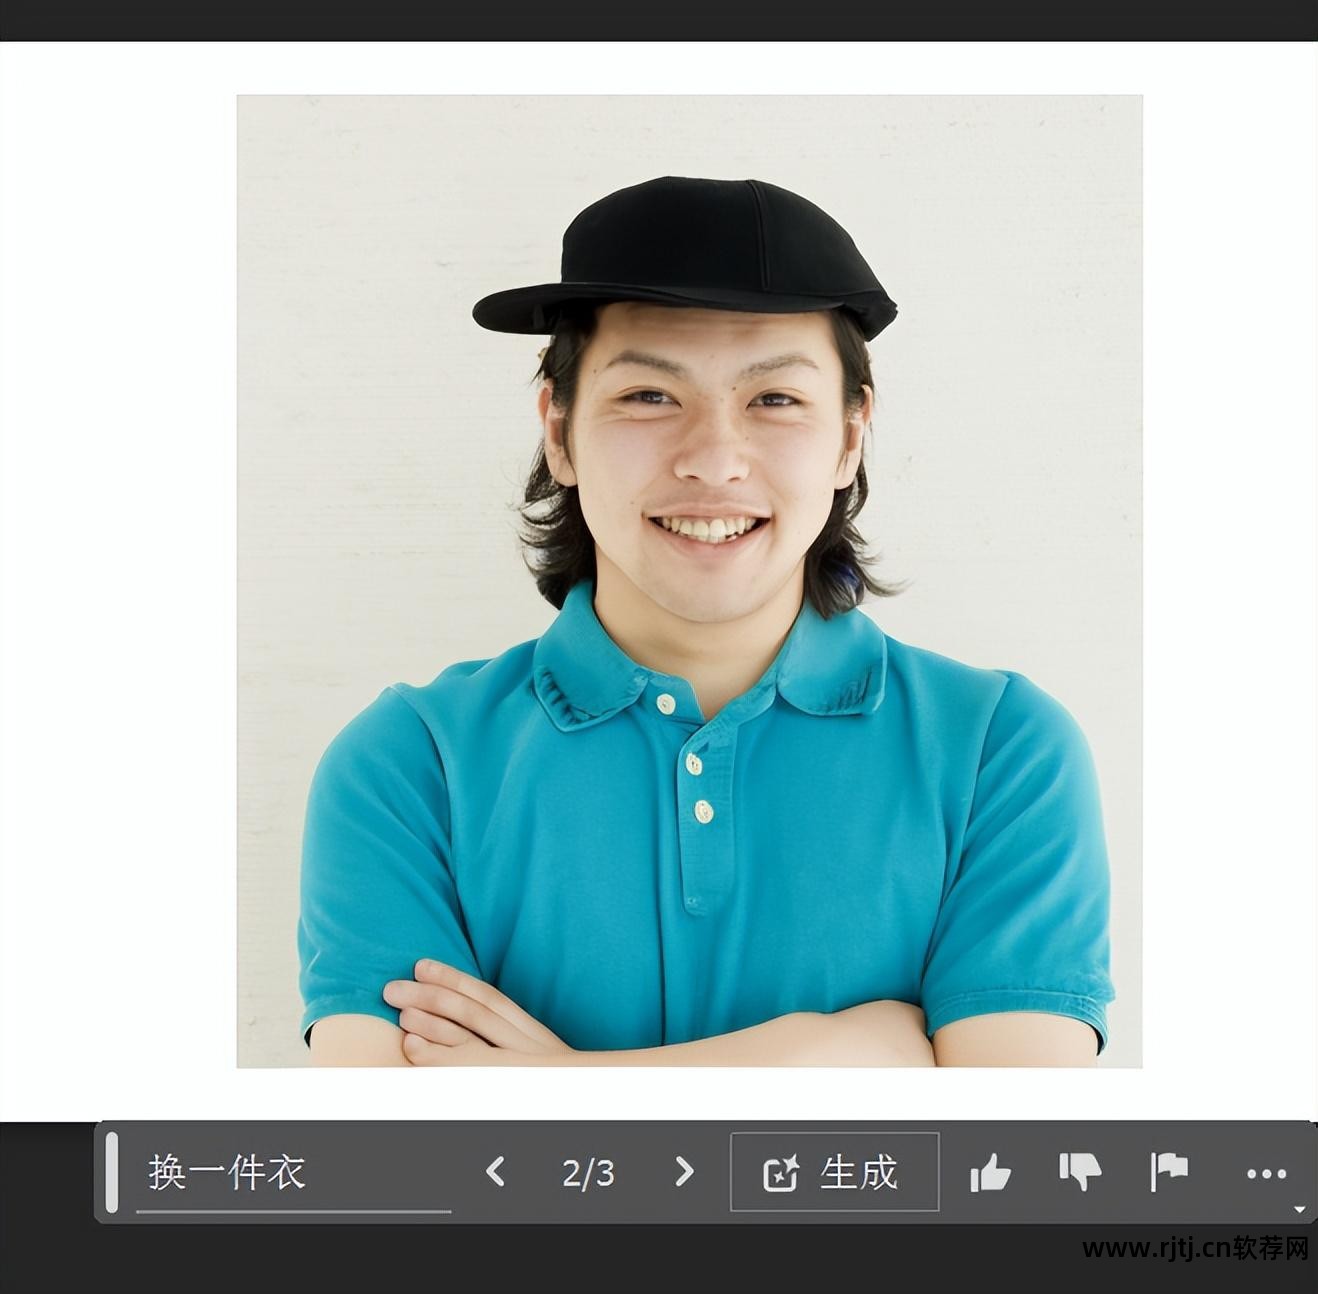Click the top white button on the polo
This screenshot has height=1294, width=1318.
[x=665, y=704]
